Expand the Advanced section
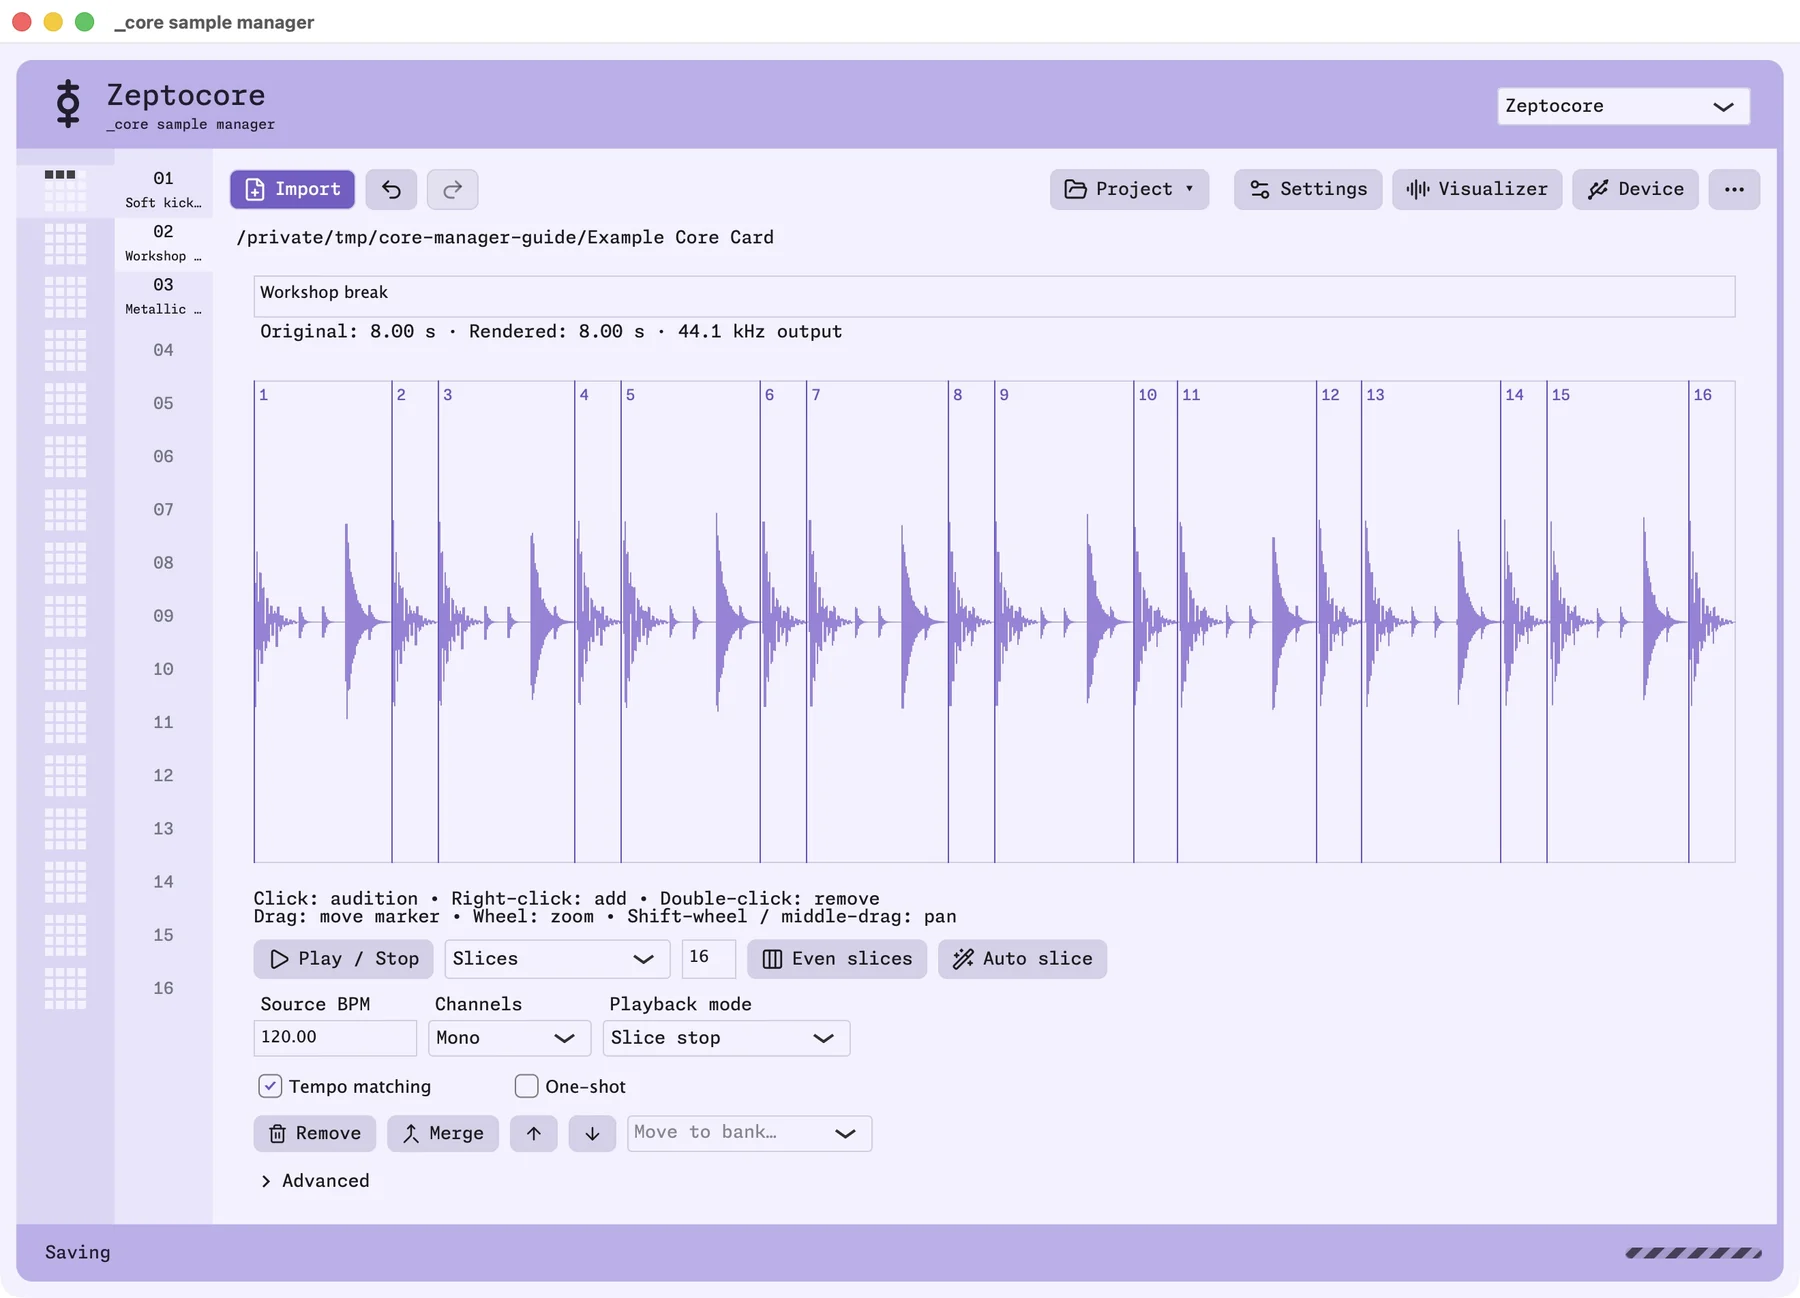Viewport: 1800px width, 1298px height. (315, 1181)
